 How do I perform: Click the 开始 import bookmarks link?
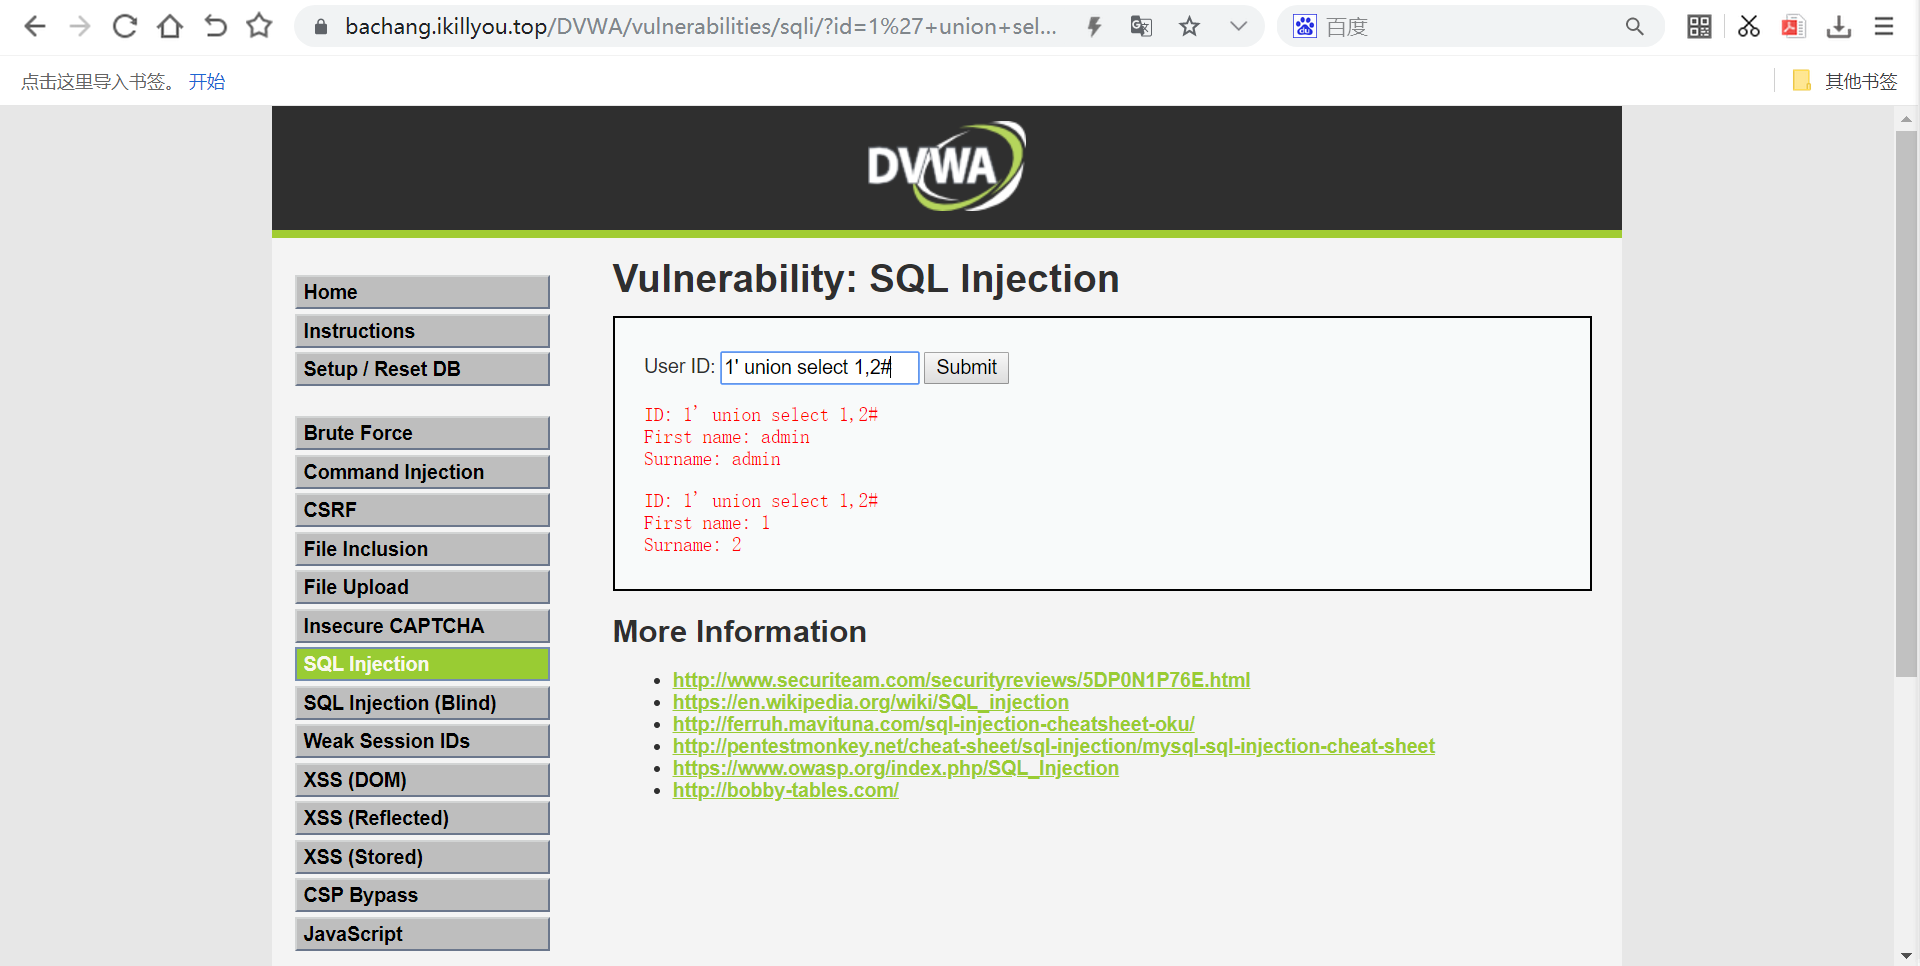tap(207, 82)
